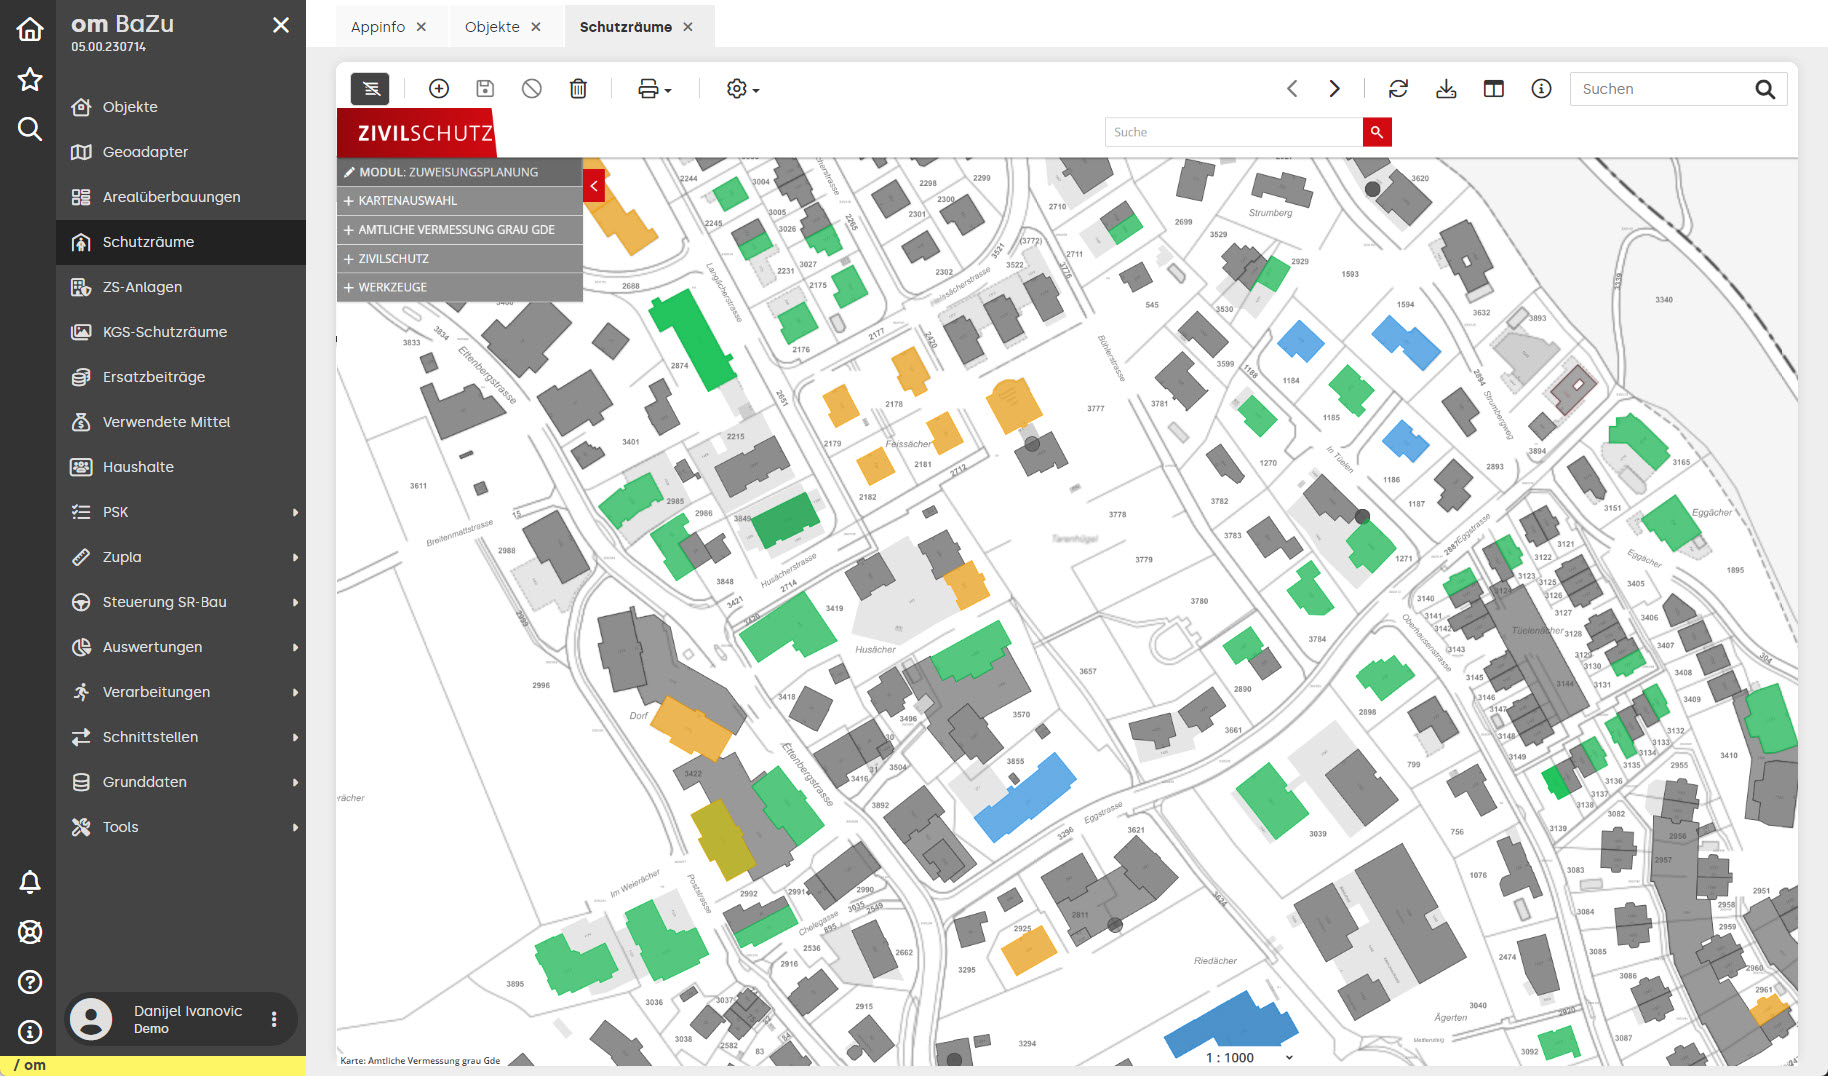This screenshot has height=1076, width=1828.
Task: Open the notifications bell in sidebar
Action: [30, 882]
